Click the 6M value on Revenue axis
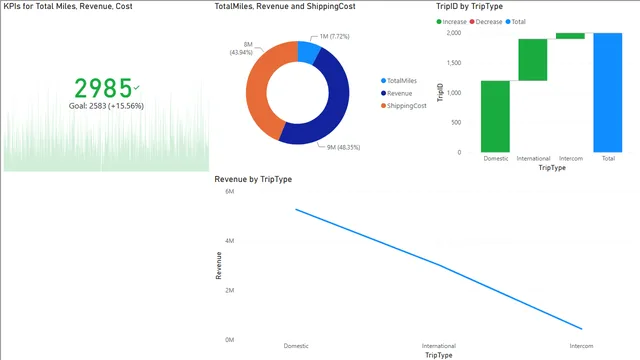 pos(230,191)
